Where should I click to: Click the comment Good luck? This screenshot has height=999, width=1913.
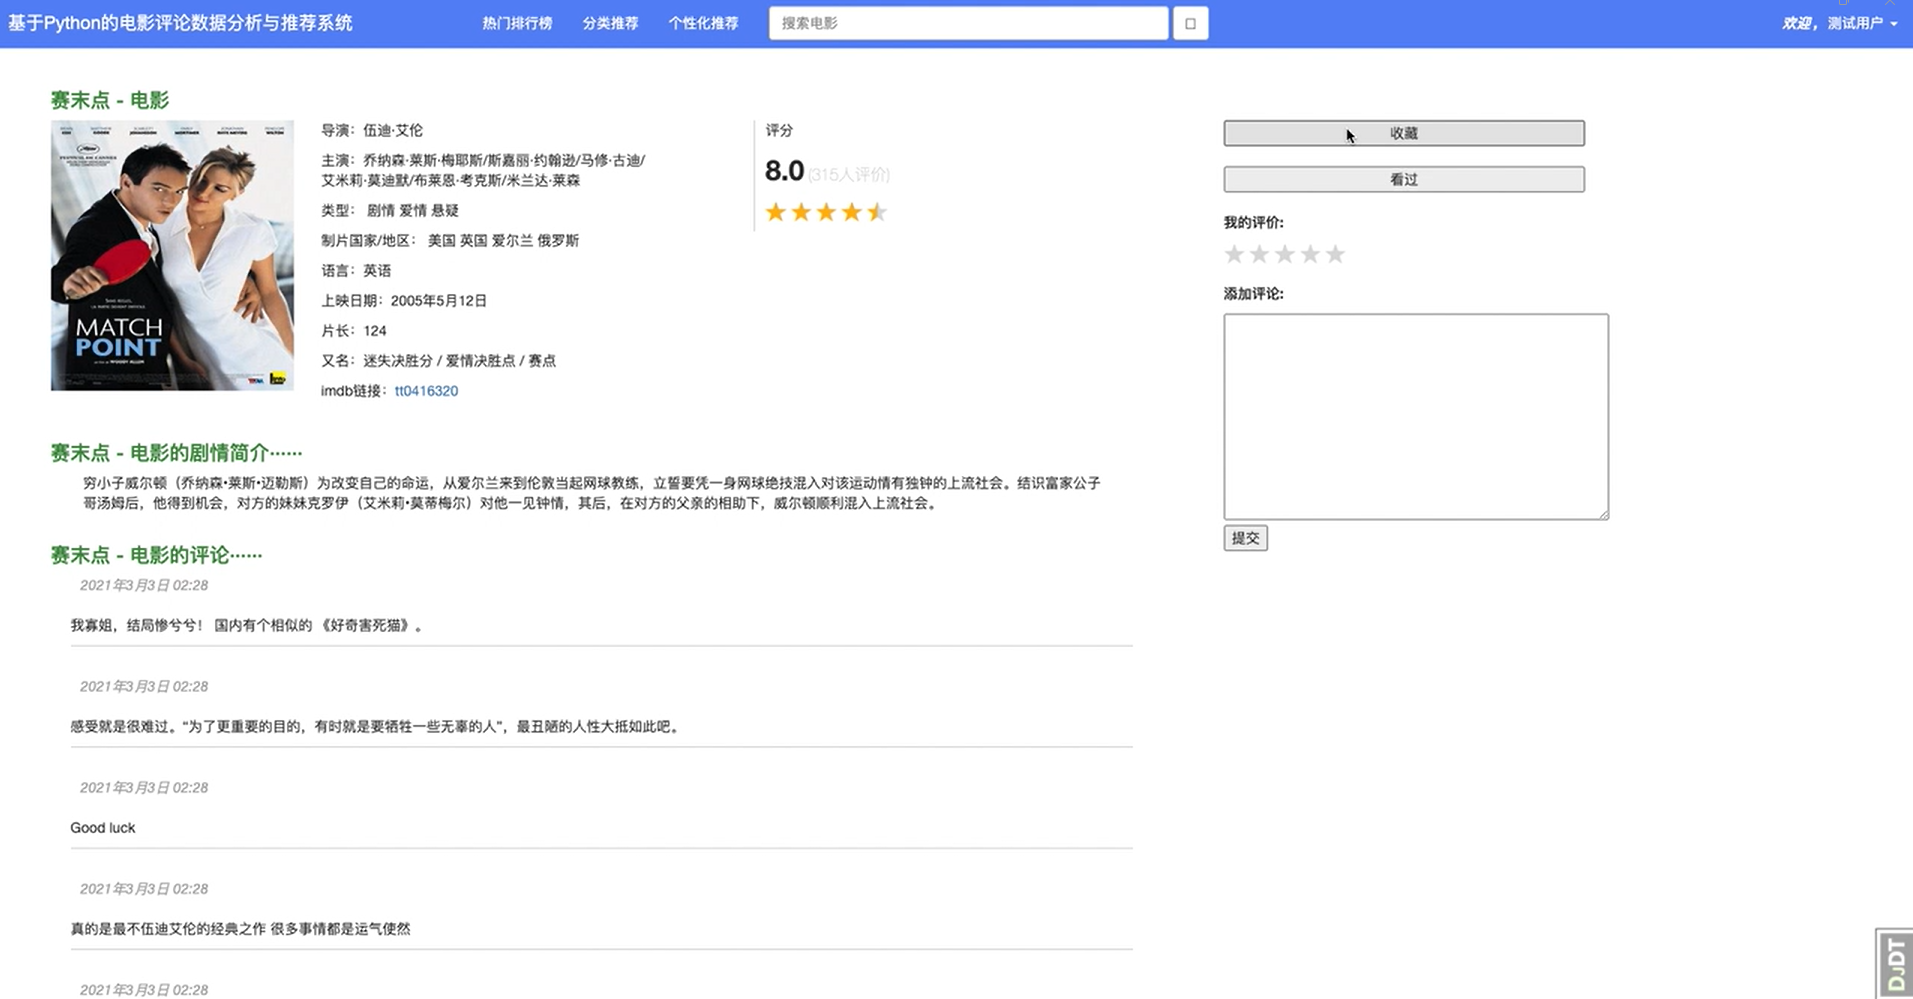103,828
